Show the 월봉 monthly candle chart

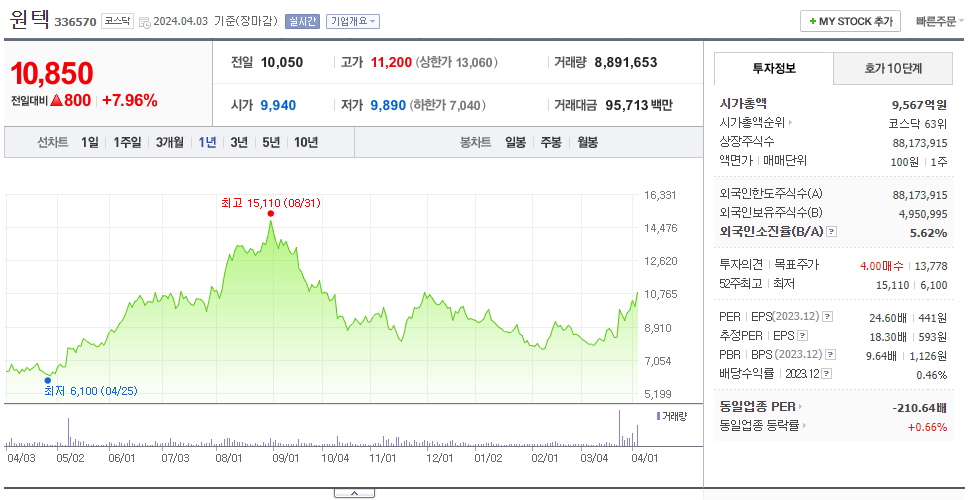point(588,143)
